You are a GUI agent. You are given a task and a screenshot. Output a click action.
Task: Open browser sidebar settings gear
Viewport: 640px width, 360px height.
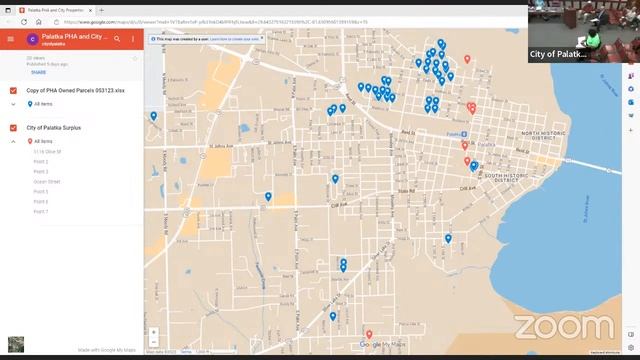pos(631,348)
